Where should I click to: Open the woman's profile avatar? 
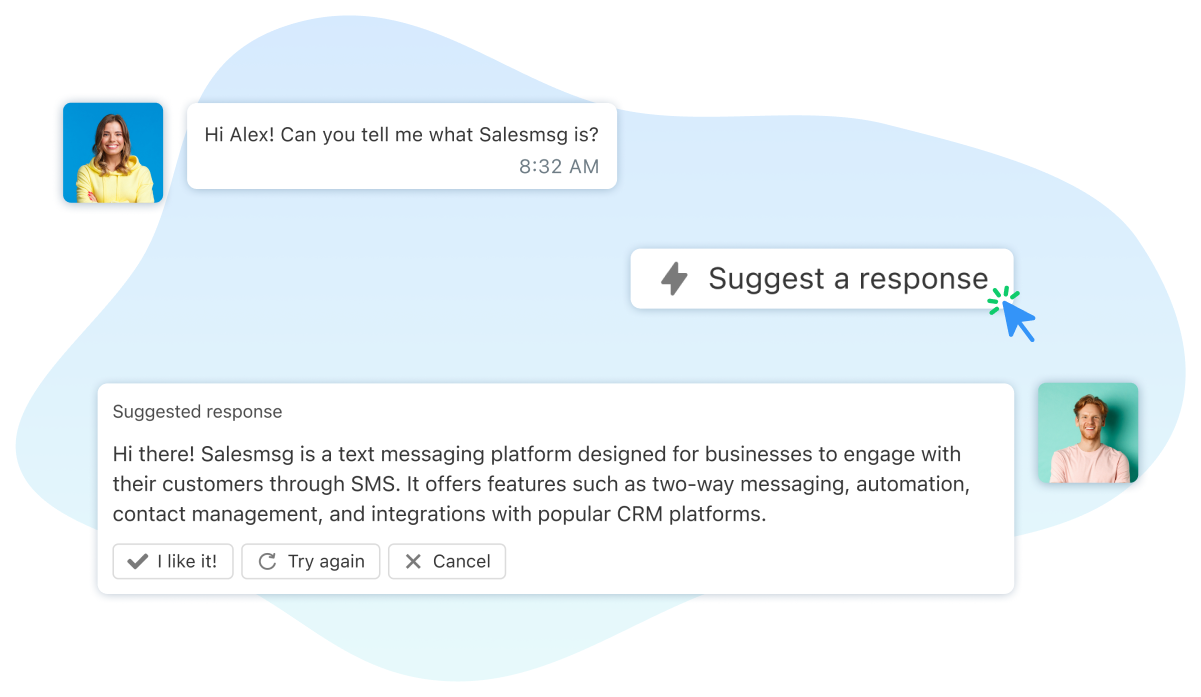[112, 152]
